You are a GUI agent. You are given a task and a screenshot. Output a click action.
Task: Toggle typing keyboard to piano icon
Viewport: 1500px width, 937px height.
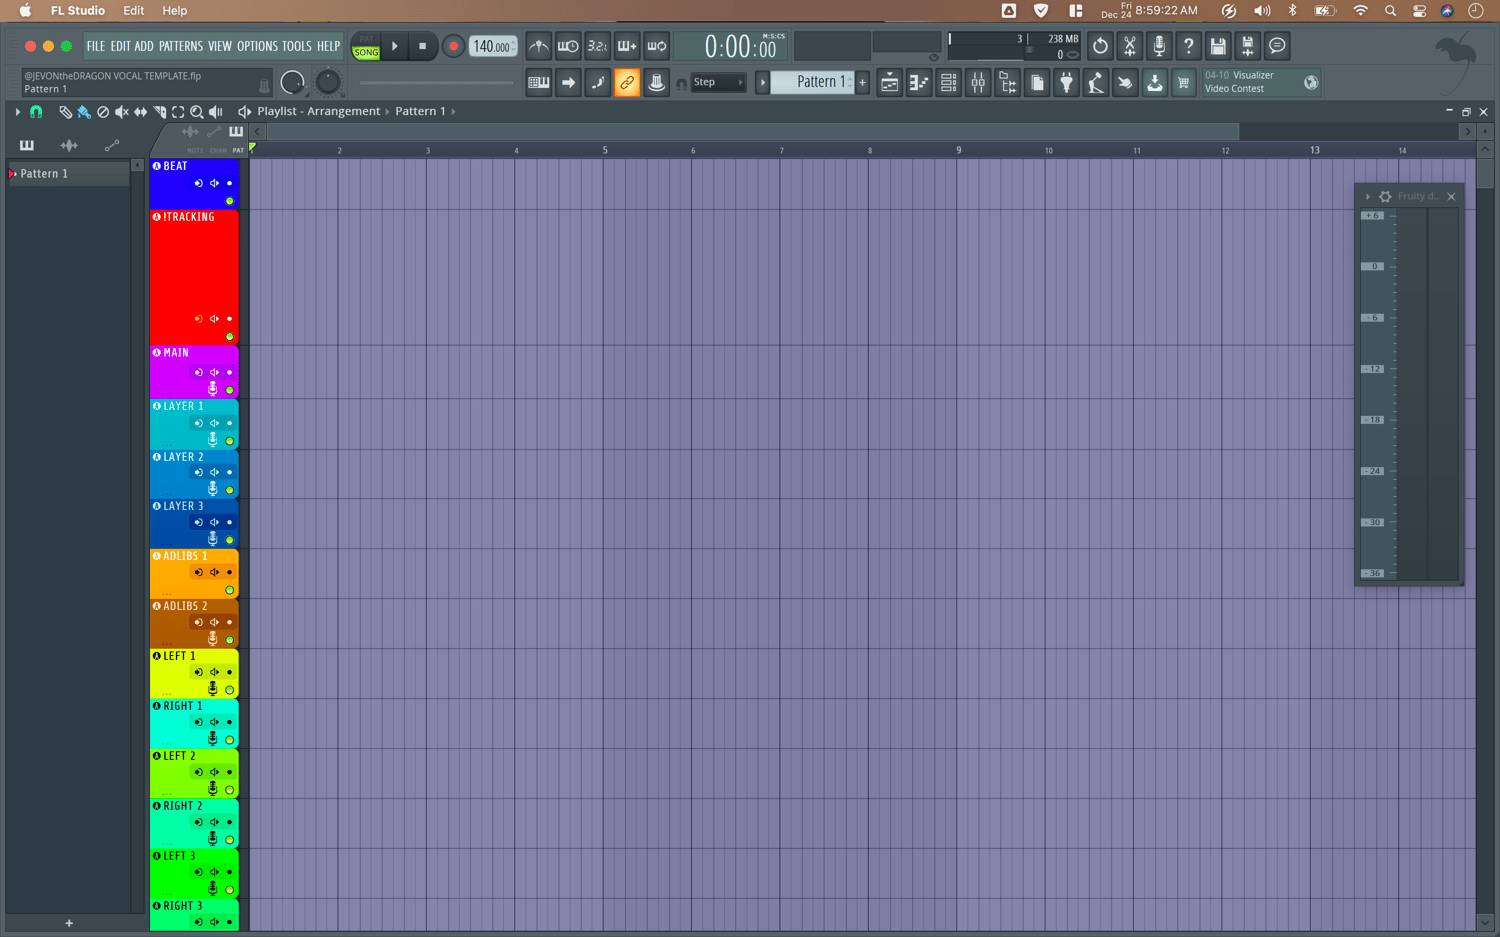click(x=538, y=82)
